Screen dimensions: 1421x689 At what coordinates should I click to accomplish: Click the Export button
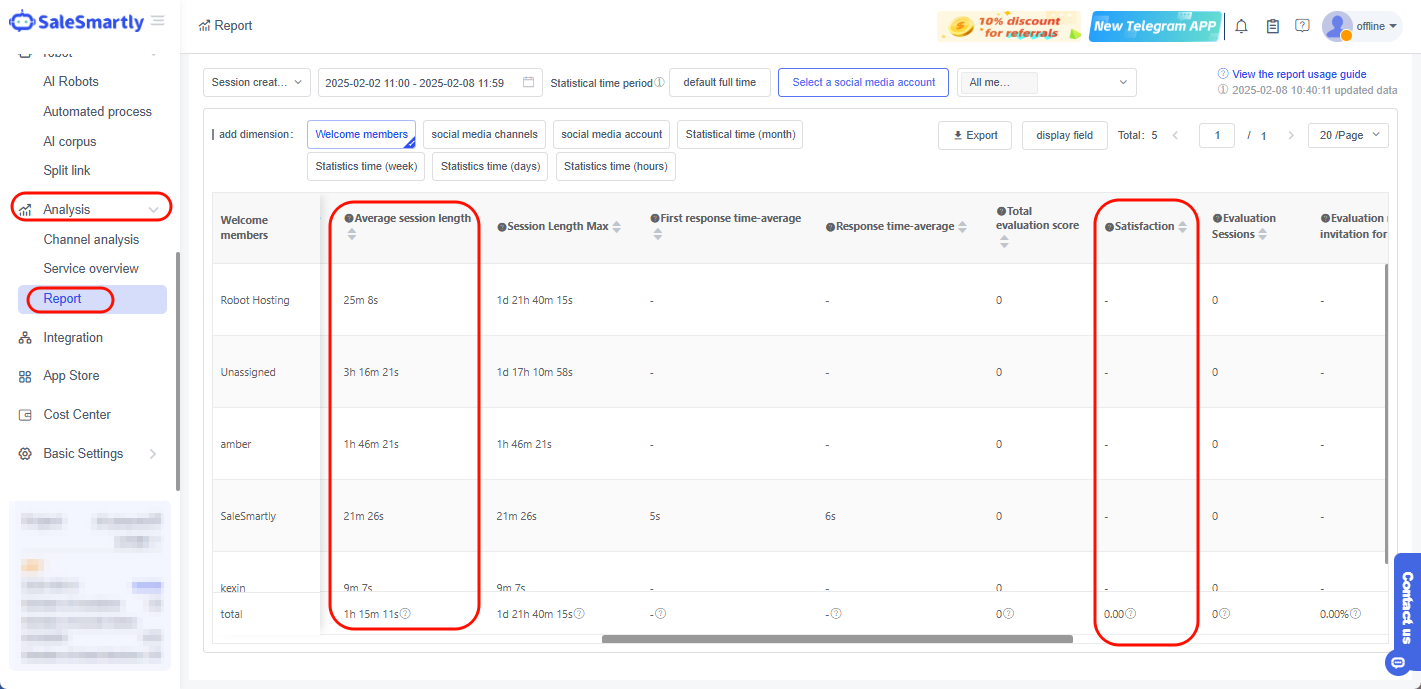tap(975, 135)
